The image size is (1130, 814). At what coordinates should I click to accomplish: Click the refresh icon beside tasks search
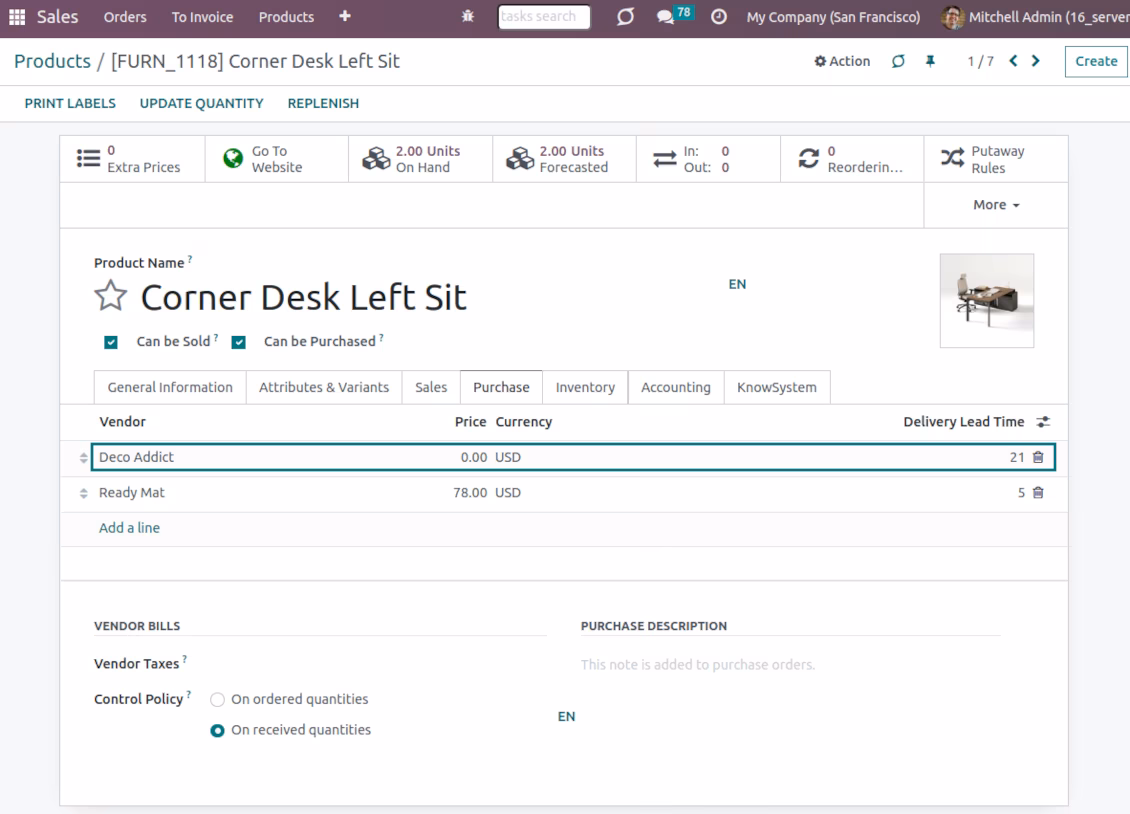coord(625,16)
